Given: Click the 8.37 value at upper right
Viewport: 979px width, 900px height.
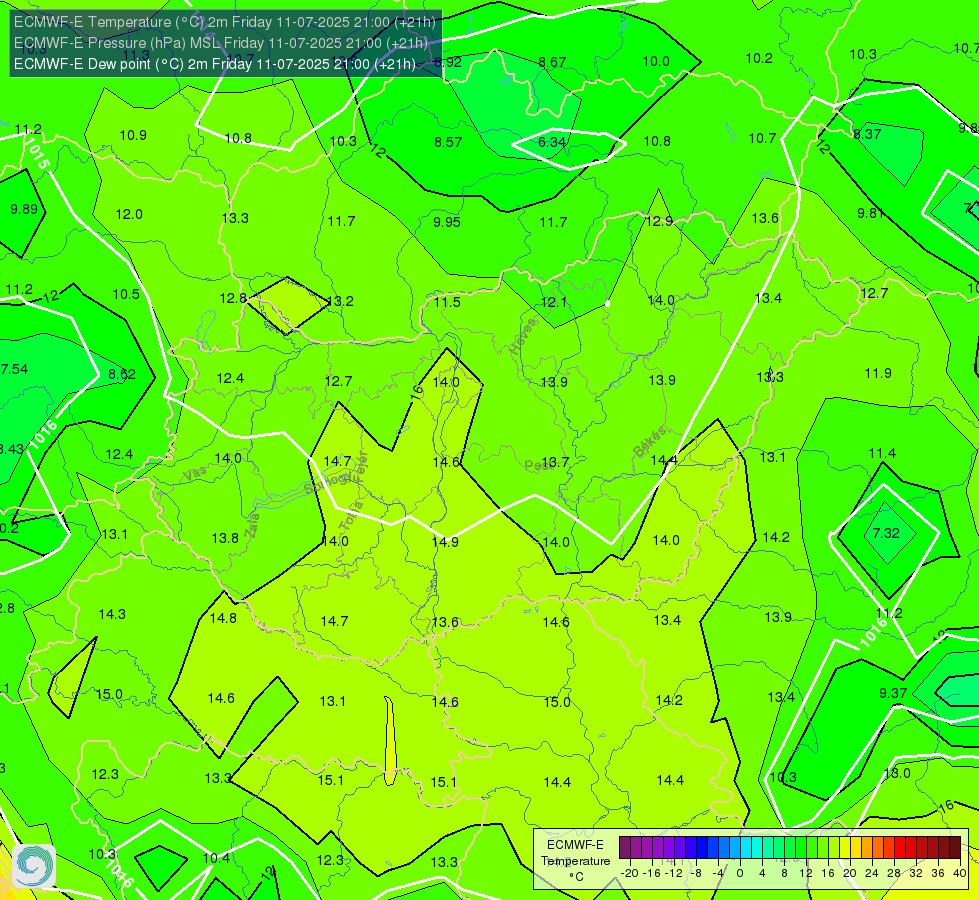Looking at the screenshot, I should pyautogui.click(x=867, y=134).
